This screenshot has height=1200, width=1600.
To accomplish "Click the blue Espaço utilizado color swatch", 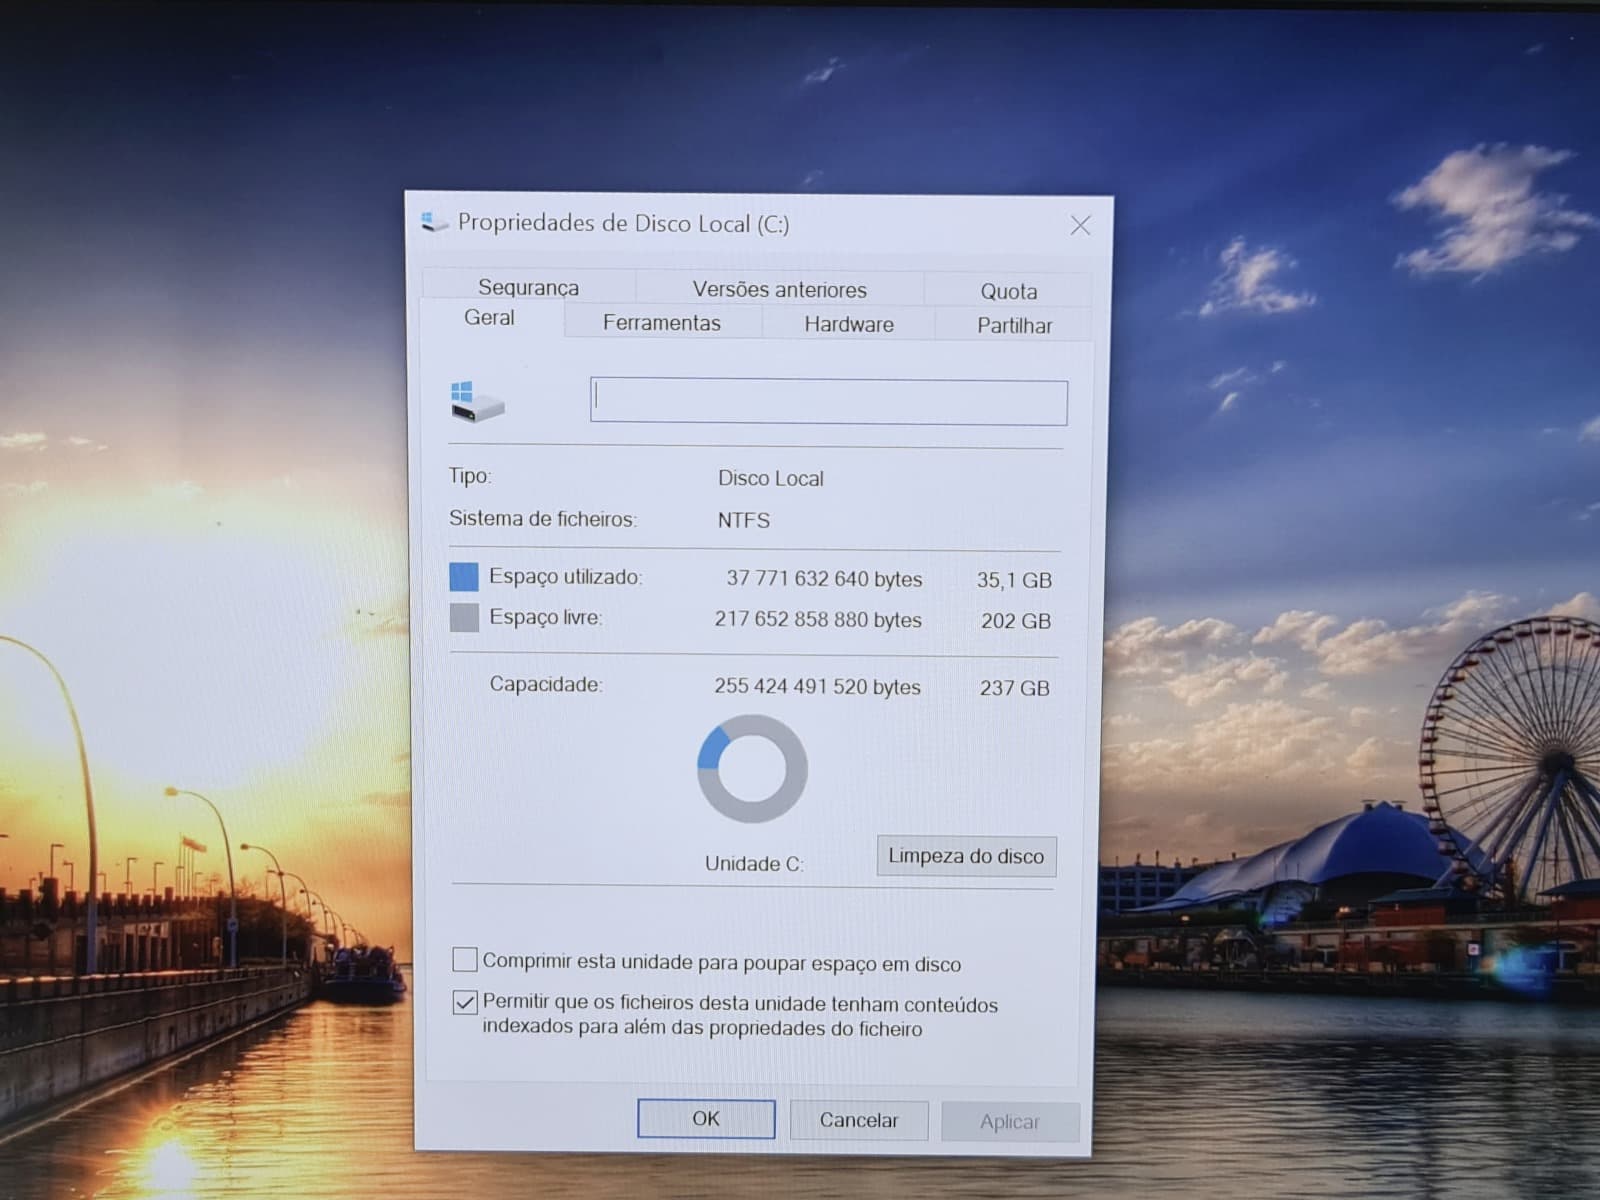I will tap(464, 576).
